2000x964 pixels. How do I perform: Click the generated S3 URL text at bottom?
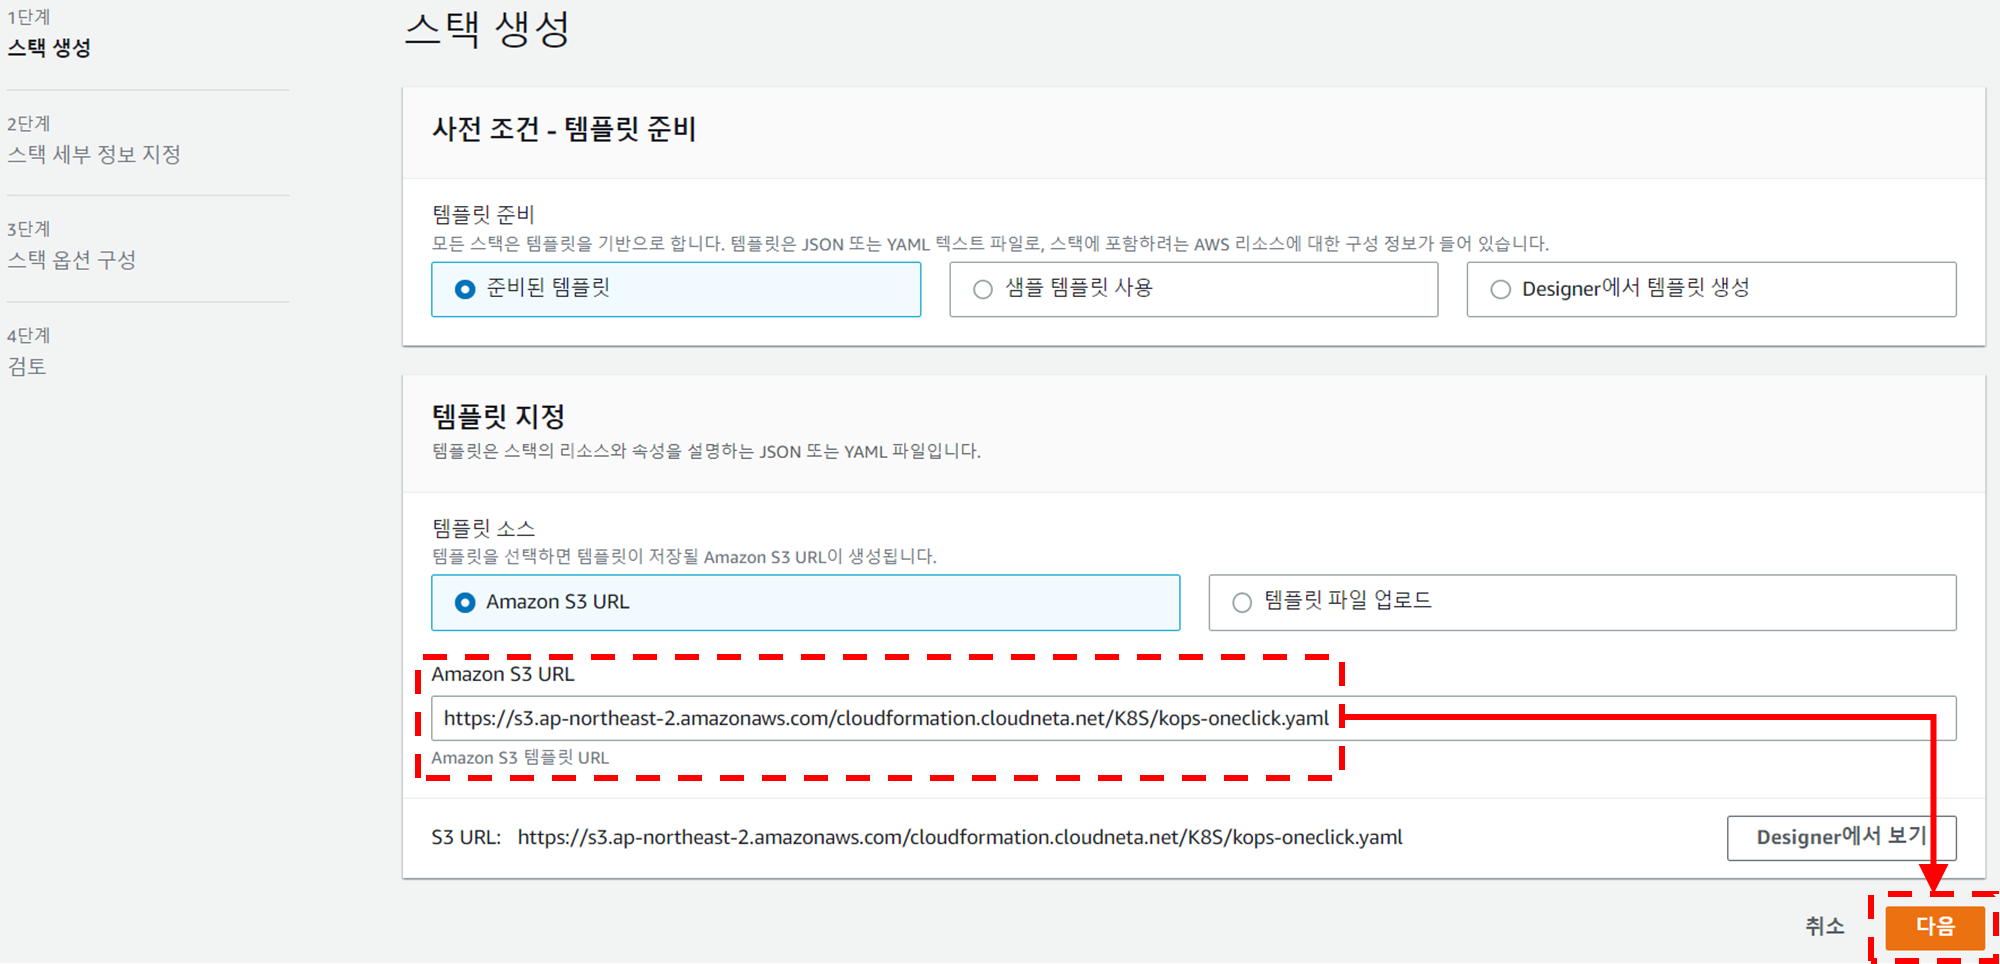[x=959, y=837]
